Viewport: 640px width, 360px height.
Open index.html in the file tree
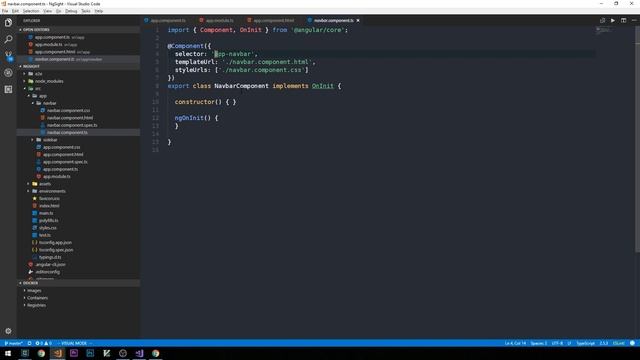coord(78,206)
